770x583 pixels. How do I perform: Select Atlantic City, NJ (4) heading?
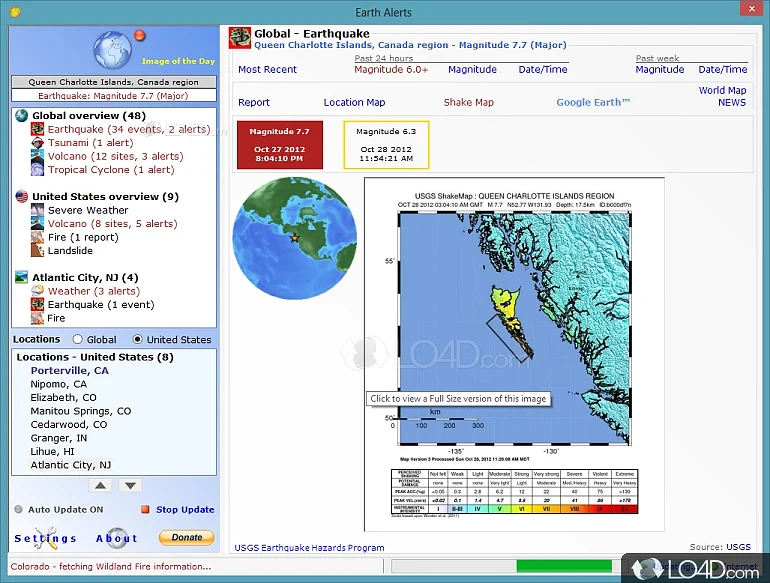click(85, 278)
